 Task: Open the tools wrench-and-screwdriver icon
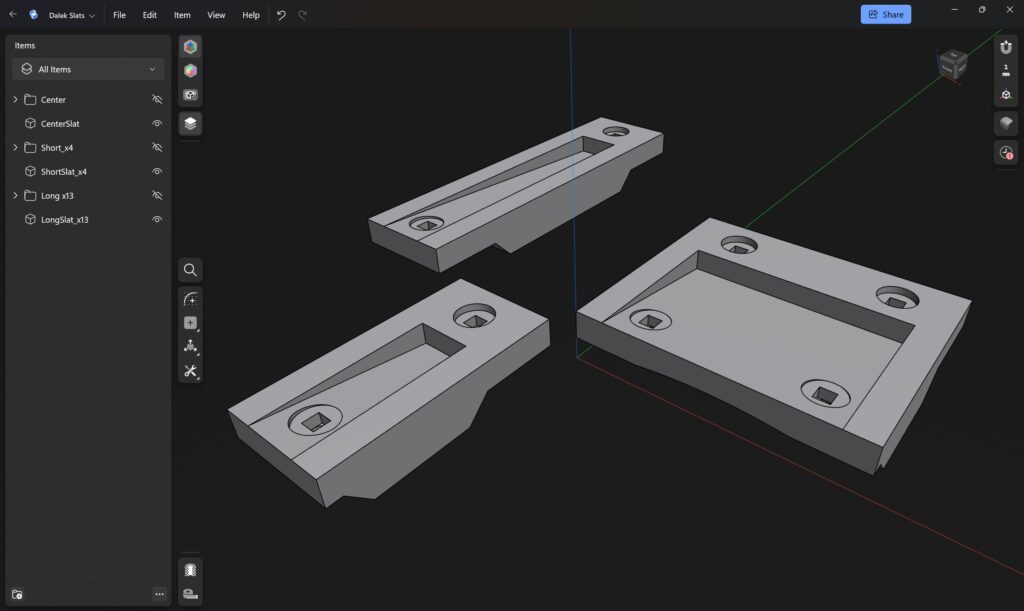tap(190, 371)
